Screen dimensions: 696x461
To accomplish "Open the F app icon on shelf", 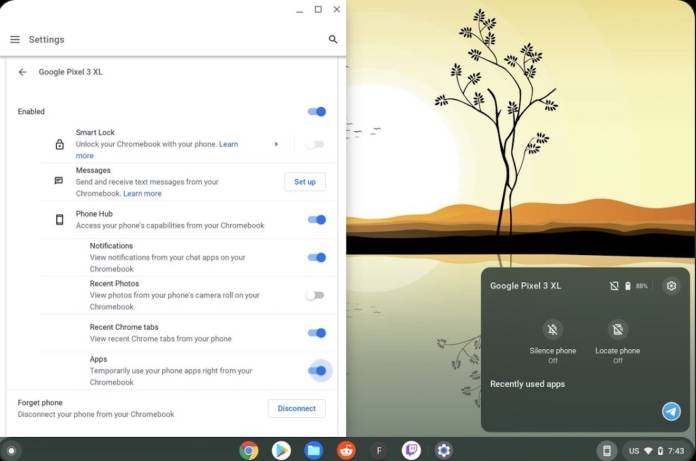I will click(379, 451).
